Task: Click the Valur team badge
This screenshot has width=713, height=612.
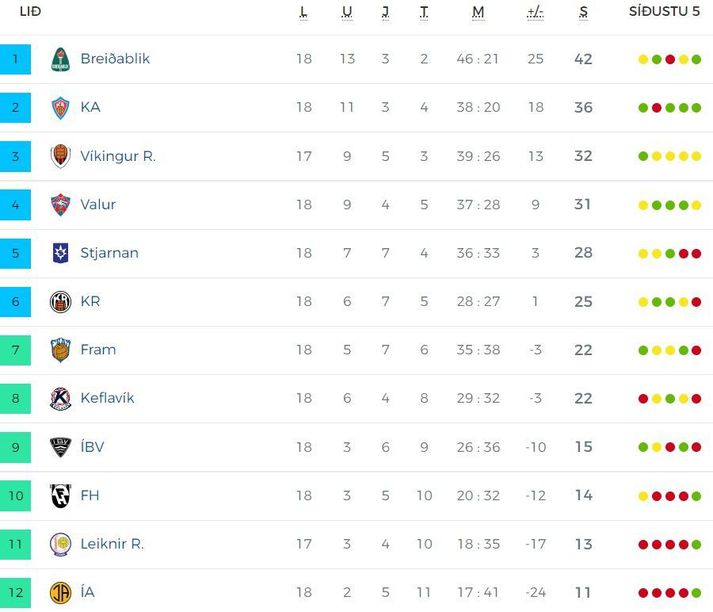Action: 60,205
